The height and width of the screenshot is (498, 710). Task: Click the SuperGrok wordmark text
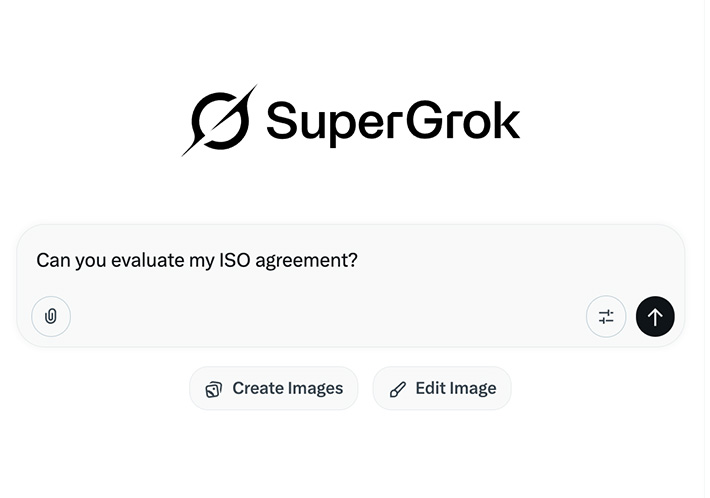(x=392, y=123)
